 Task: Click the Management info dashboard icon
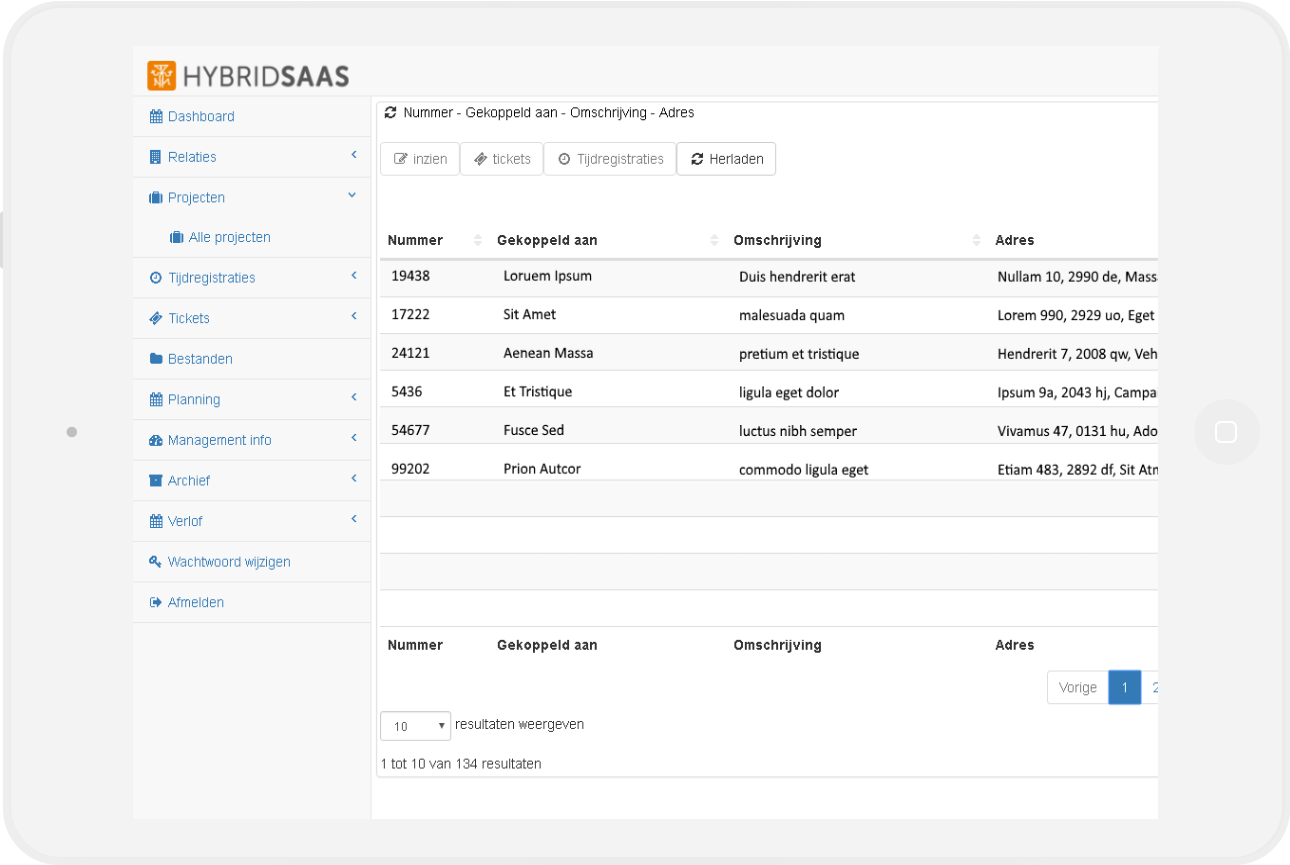tap(155, 440)
